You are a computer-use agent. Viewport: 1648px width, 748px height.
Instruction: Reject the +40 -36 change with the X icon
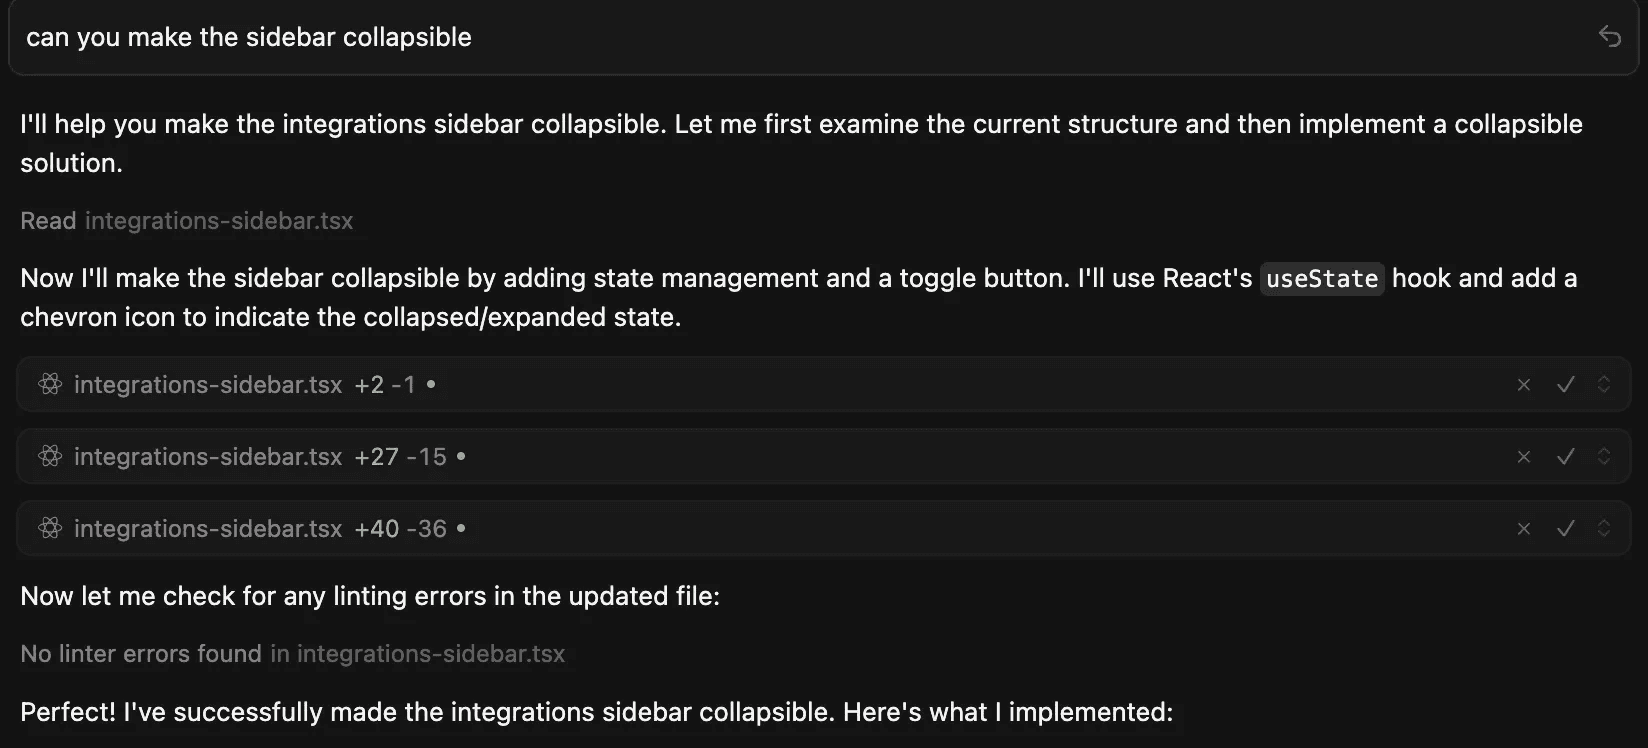pyautogui.click(x=1524, y=529)
